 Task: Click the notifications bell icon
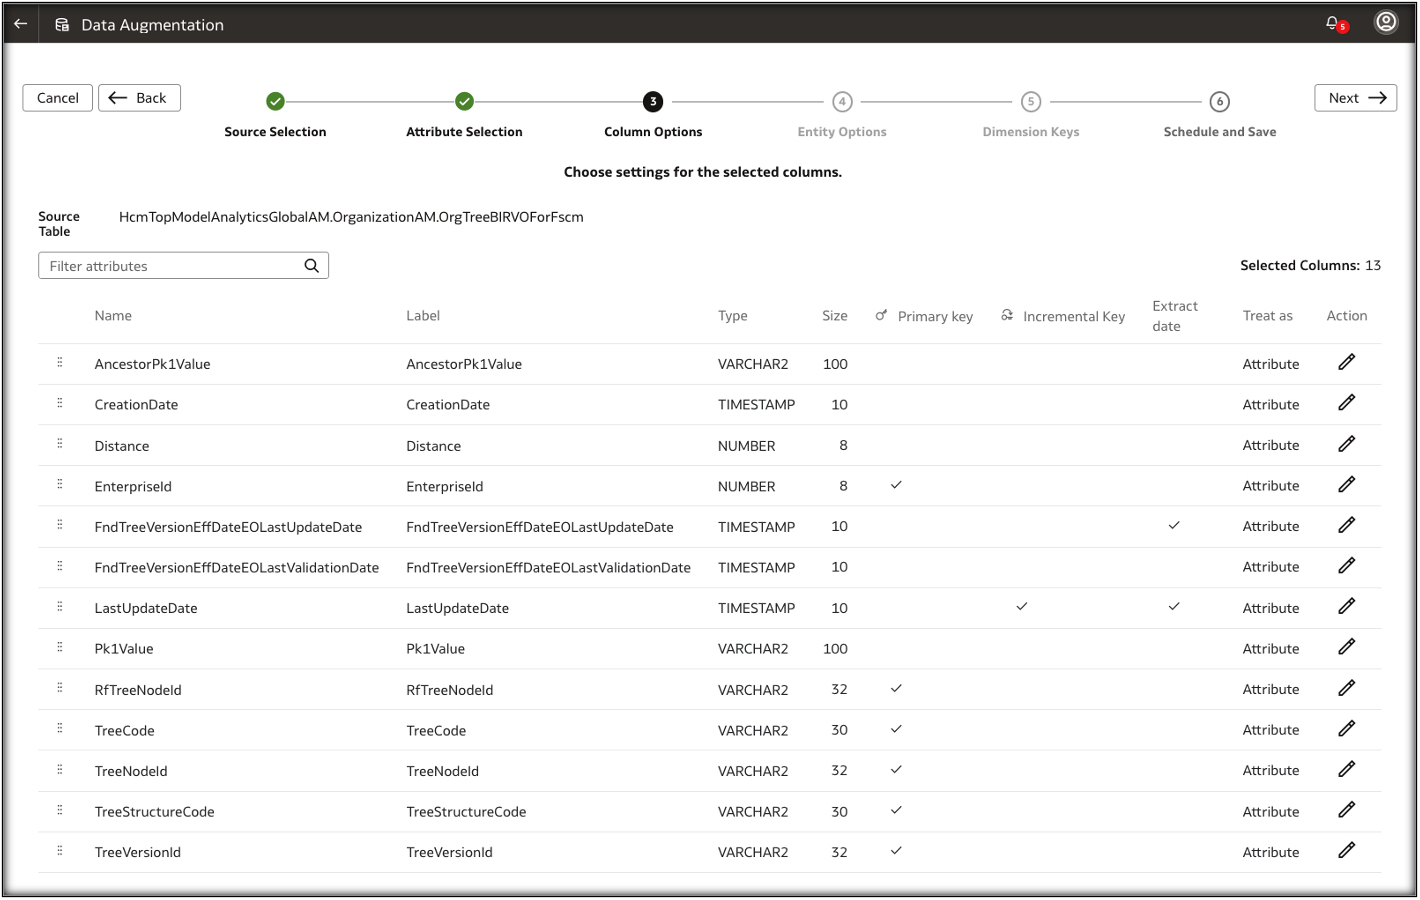(1334, 23)
